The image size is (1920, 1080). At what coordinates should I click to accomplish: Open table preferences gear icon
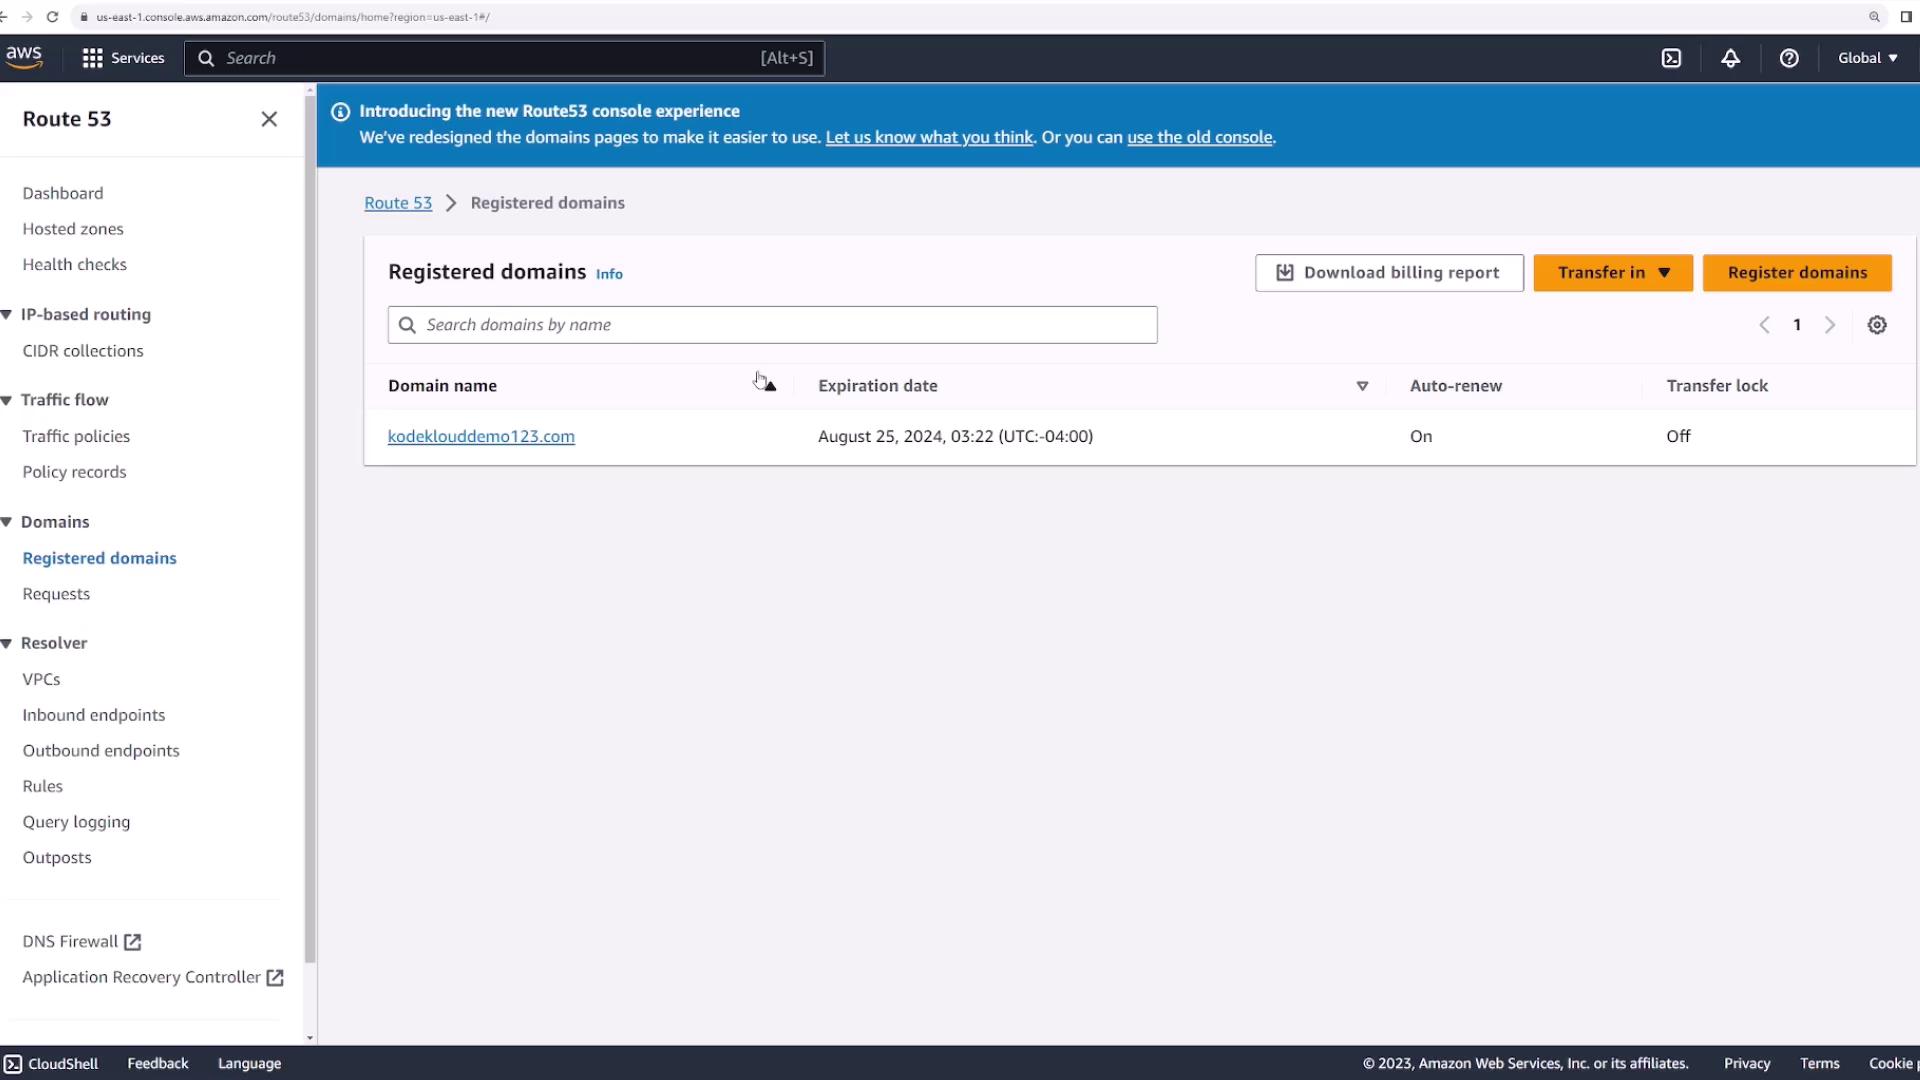[x=1877, y=325]
